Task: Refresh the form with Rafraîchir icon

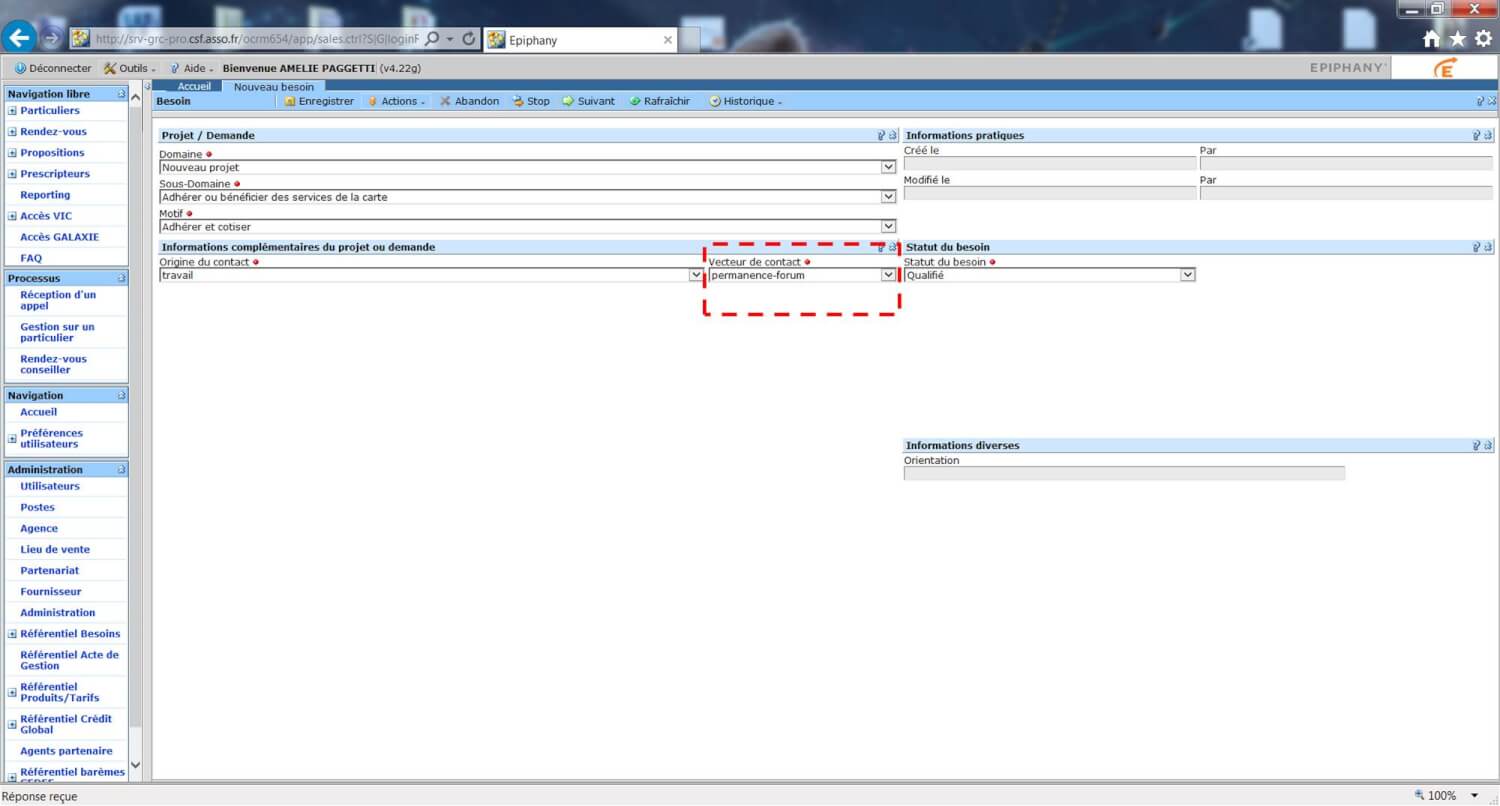Action: (634, 101)
